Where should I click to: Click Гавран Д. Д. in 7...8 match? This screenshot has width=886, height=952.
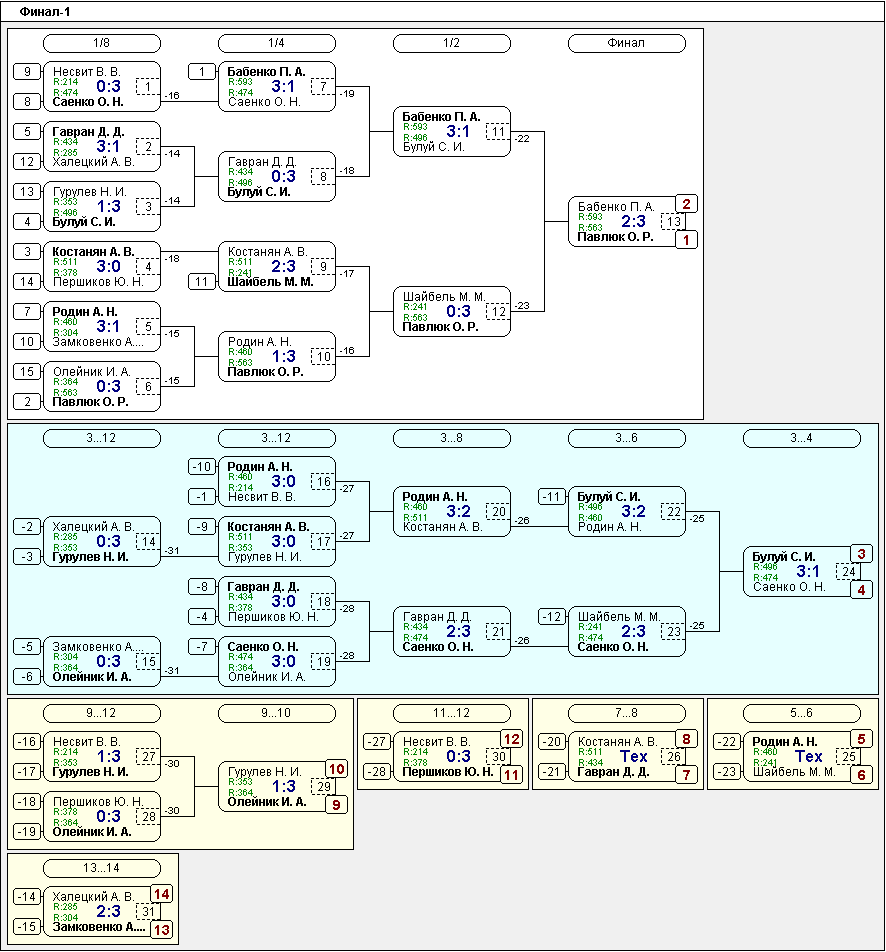click(x=613, y=772)
